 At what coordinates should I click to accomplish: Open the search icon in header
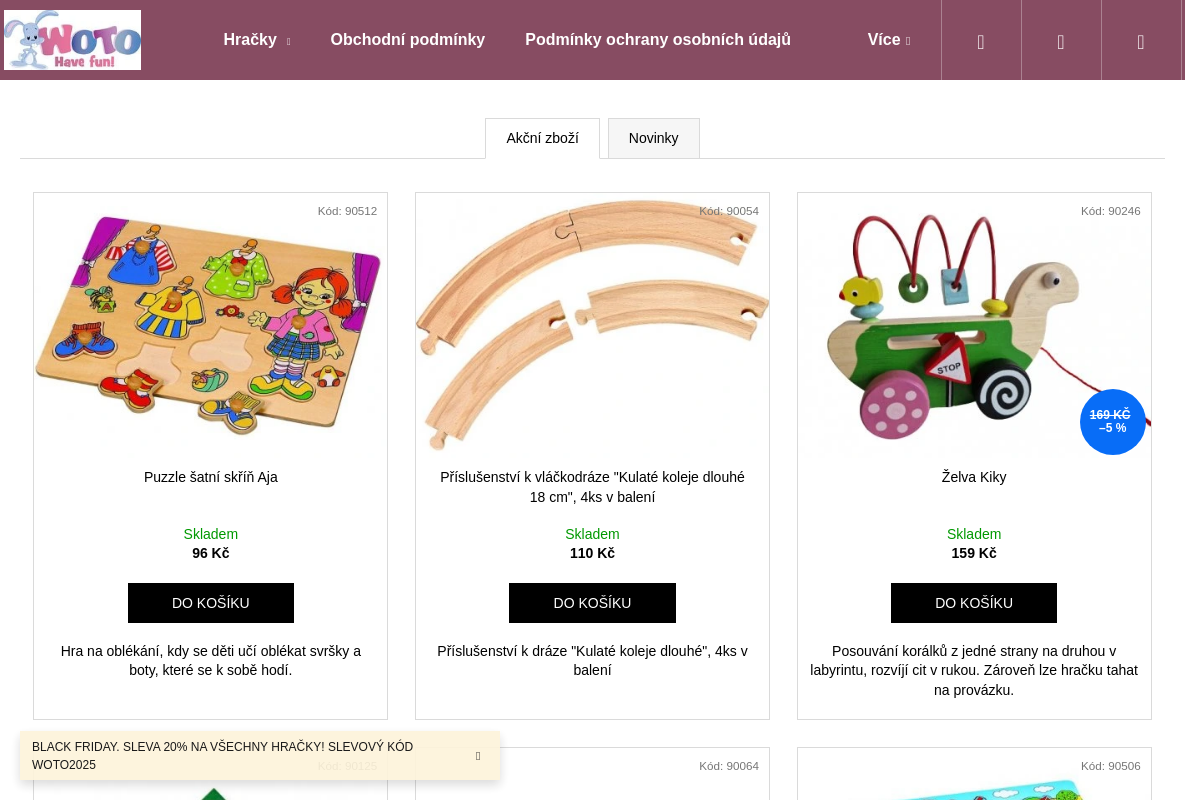click(981, 41)
